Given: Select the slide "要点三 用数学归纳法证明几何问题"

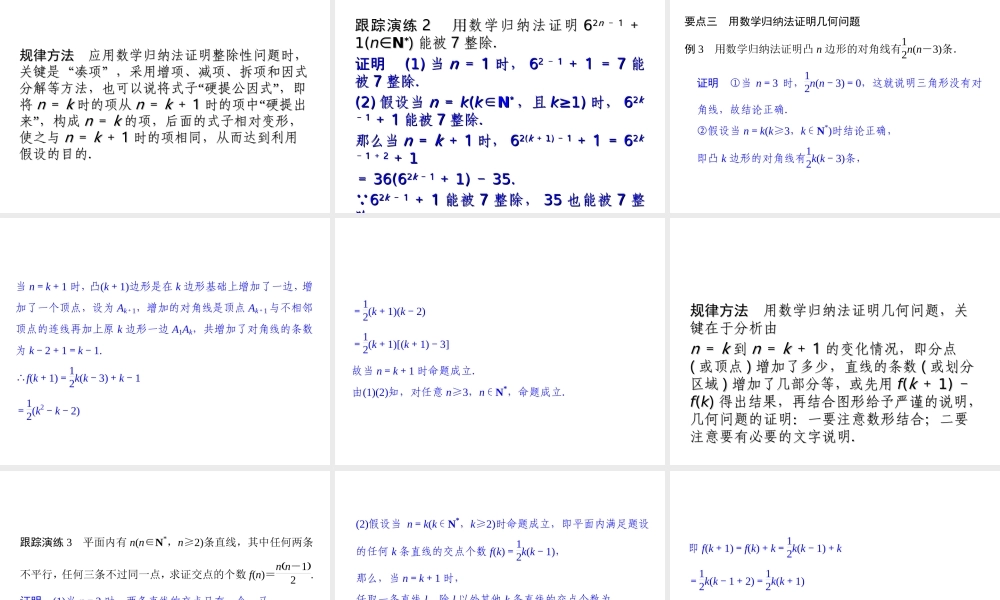Looking at the screenshot, I should pos(833,105).
